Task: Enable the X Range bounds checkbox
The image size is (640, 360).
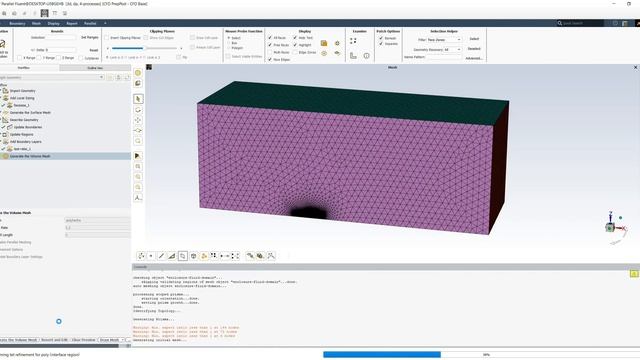Action: (20, 58)
